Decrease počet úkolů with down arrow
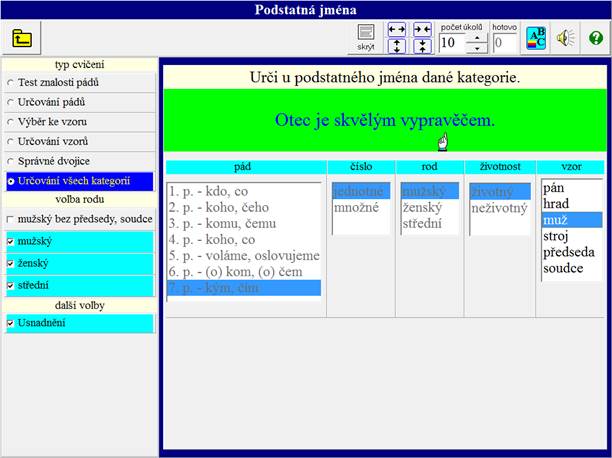The width and height of the screenshot is (612, 458). tap(477, 47)
